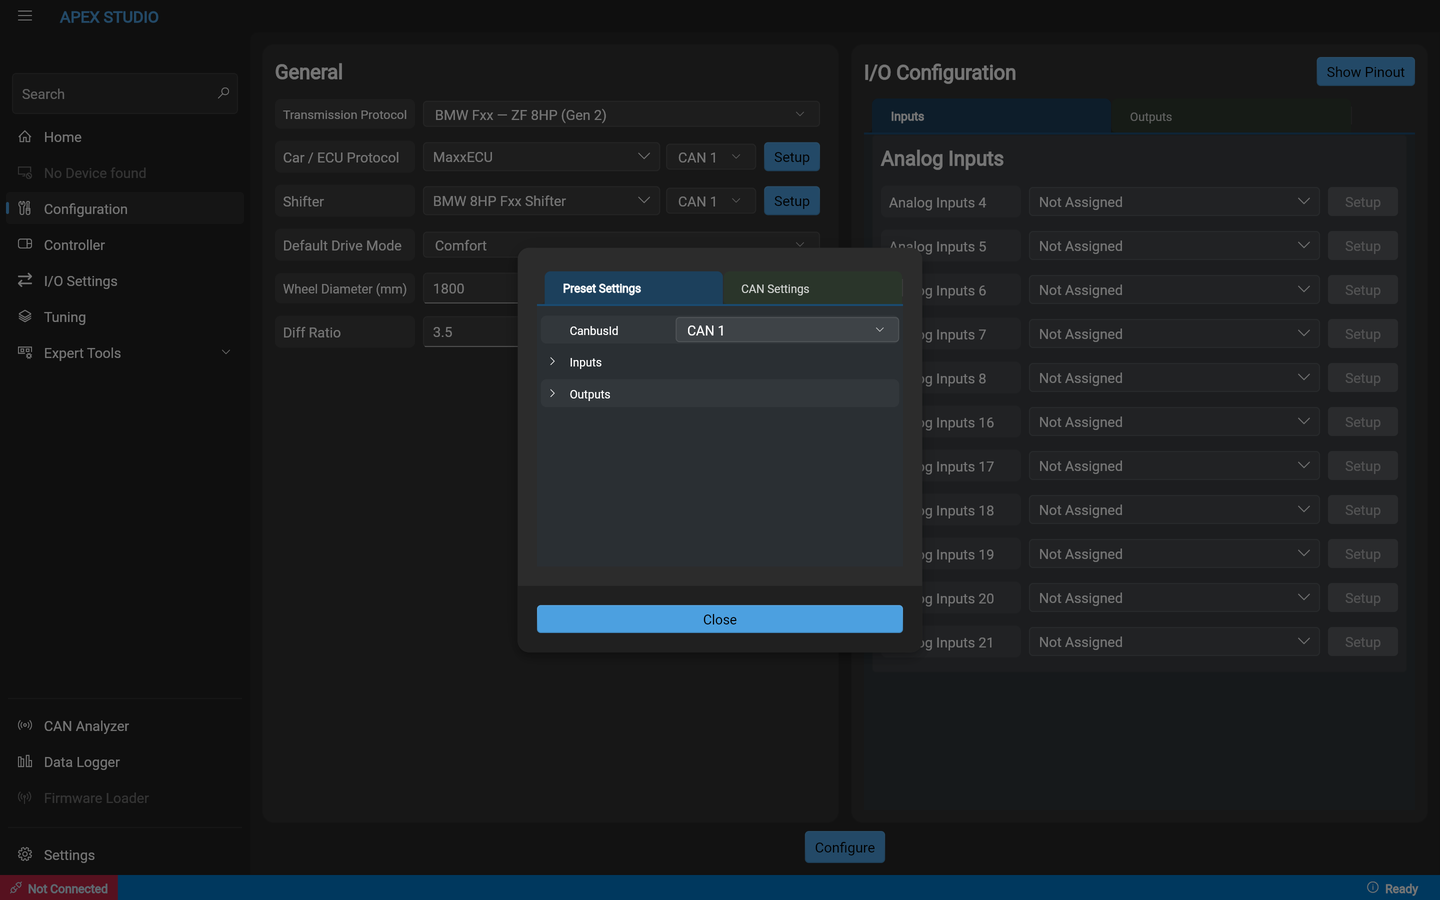Click the CanbusId label
This screenshot has height=900, width=1440.
click(594, 330)
